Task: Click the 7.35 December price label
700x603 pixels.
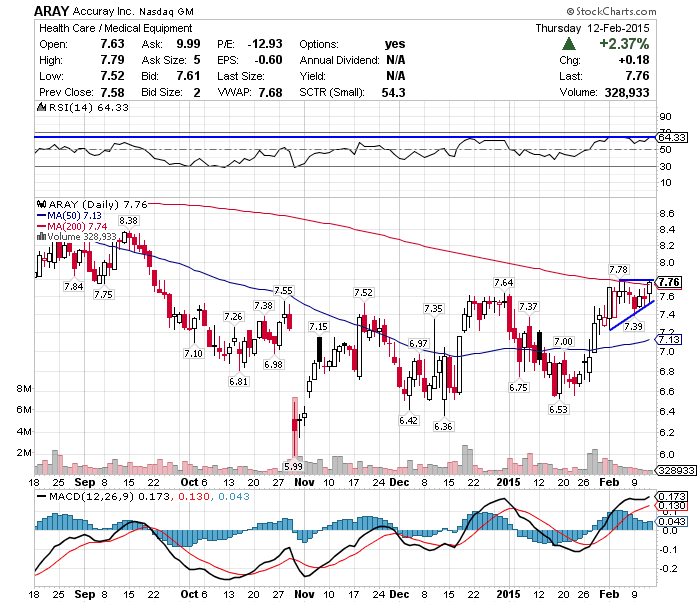Action: pos(433,308)
